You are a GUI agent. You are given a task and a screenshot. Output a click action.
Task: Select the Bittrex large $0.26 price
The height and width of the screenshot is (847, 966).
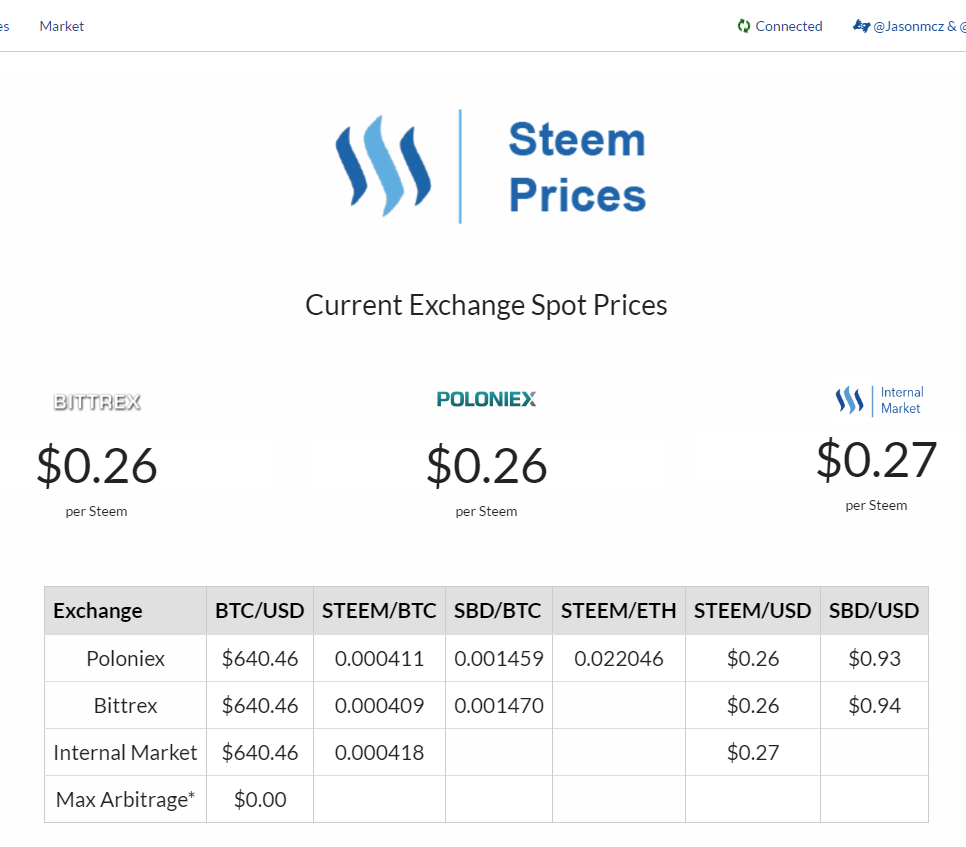point(97,465)
